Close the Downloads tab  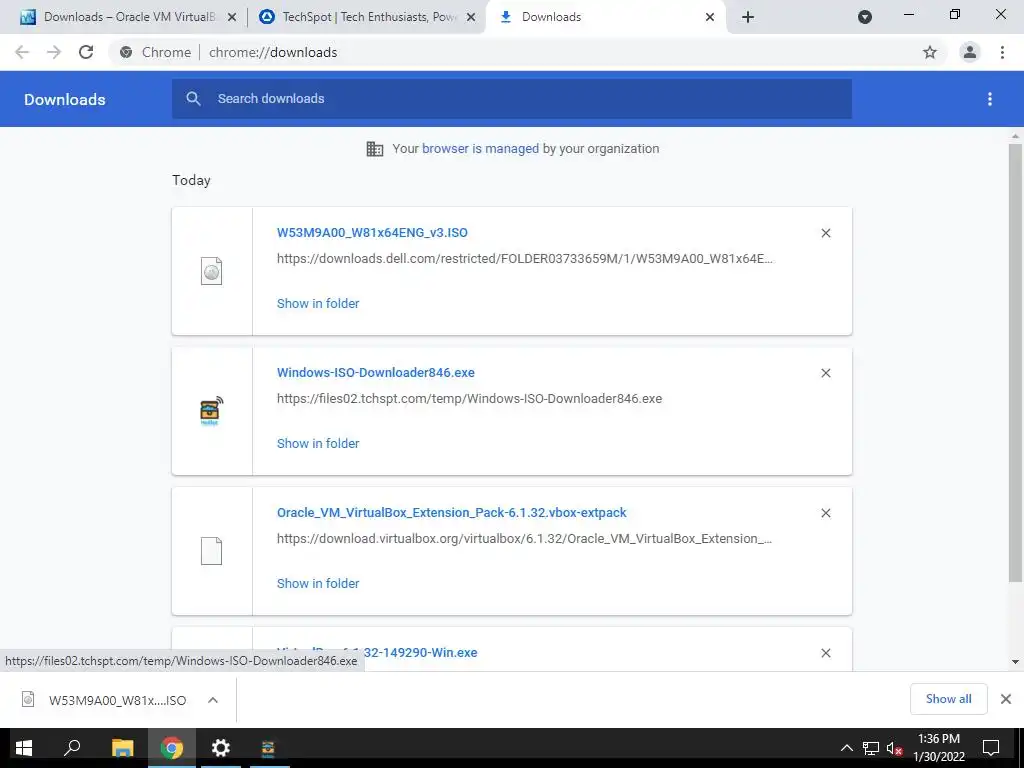tap(710, 17)
